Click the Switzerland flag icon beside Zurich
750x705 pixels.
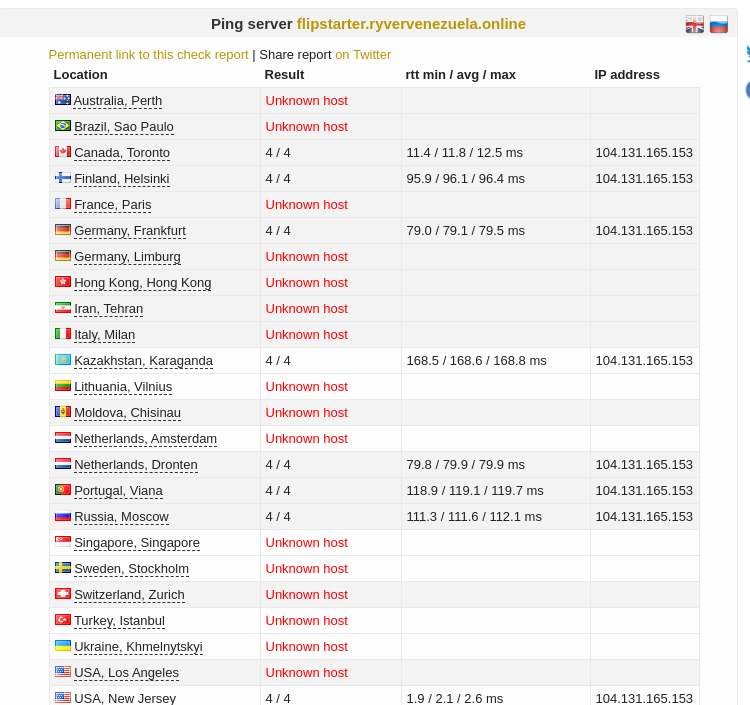[x=63, y=594]
